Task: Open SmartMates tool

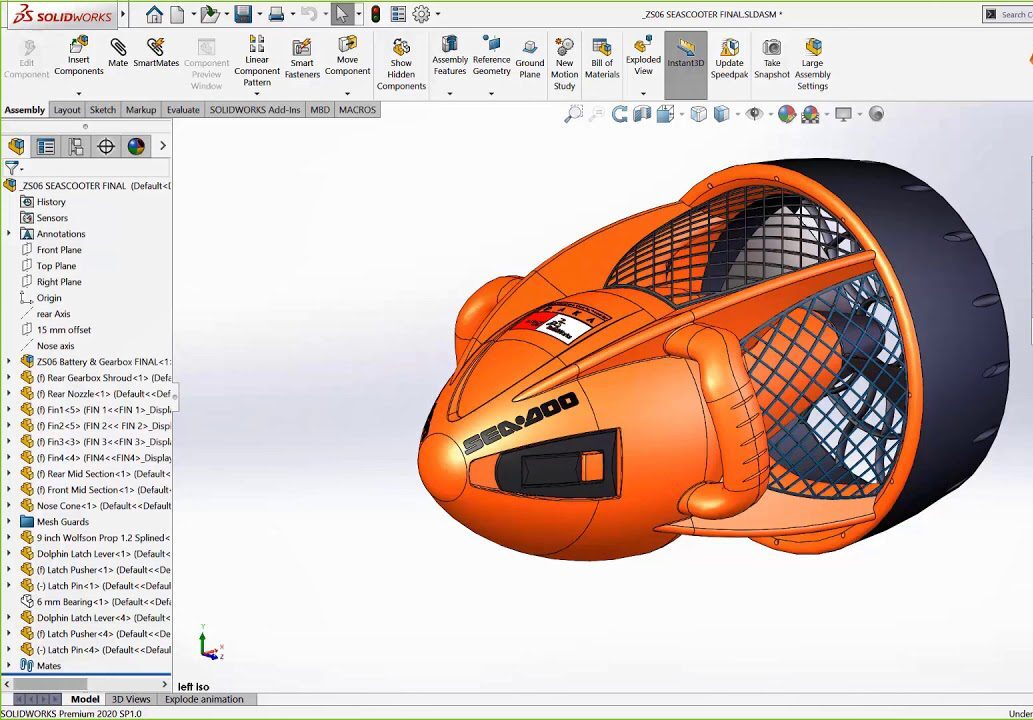Action: (x=156, y=52)
